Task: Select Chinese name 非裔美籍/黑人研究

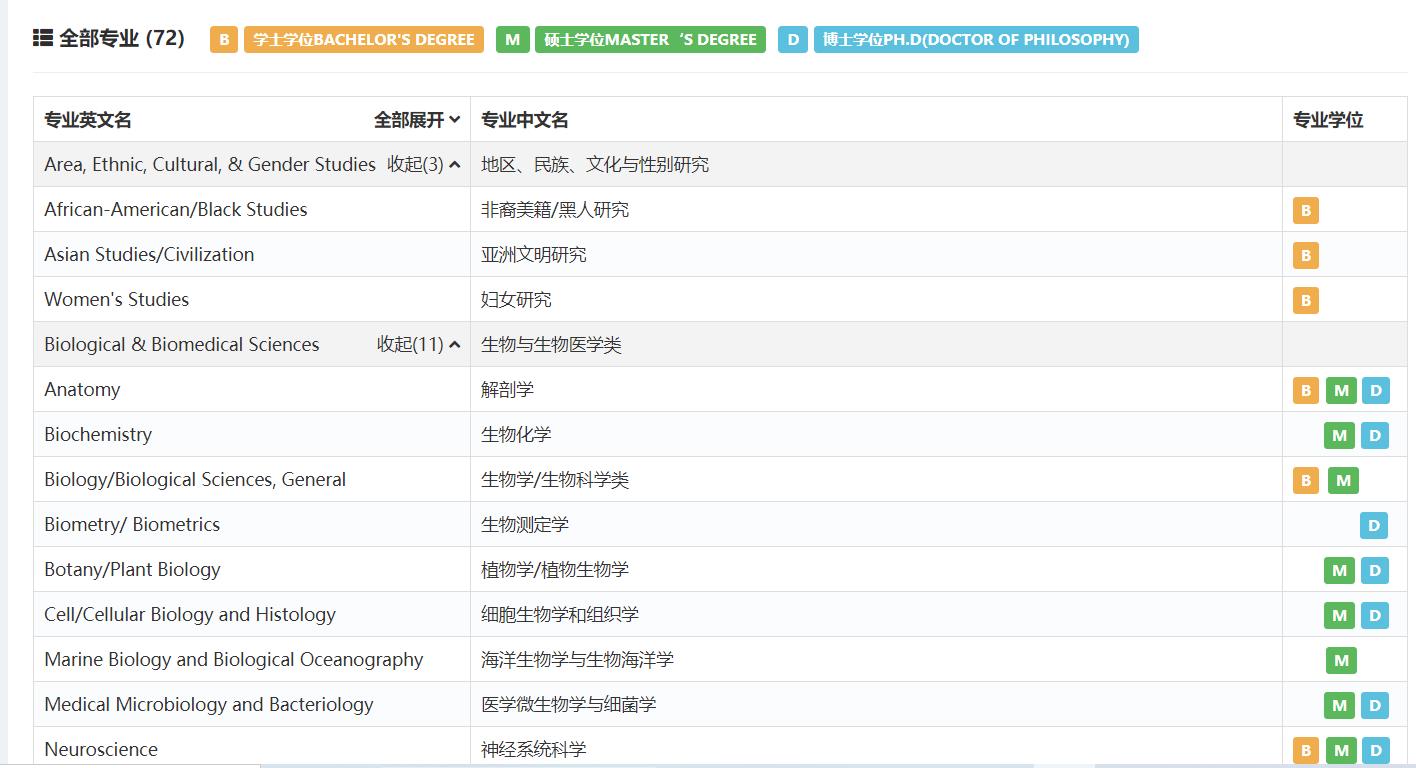Action: tap(555, 210)
